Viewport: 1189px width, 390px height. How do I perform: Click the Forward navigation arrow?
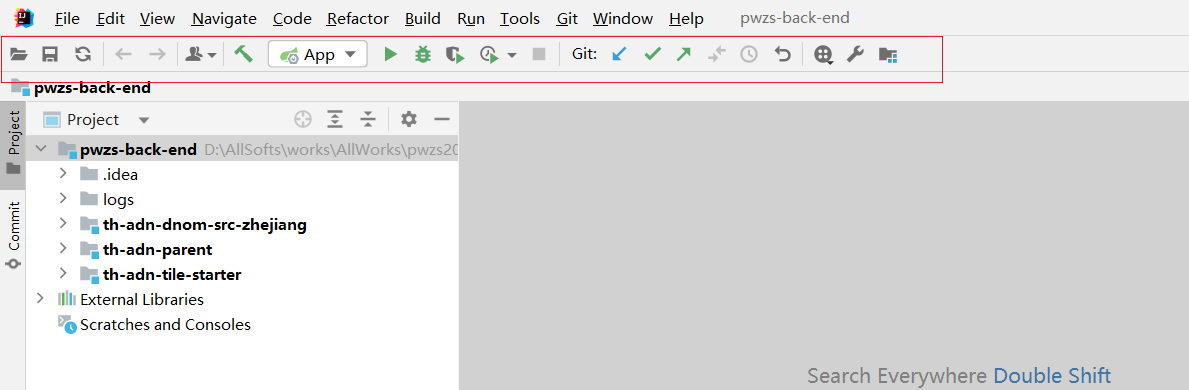pyautogui.click(x=157, y=55)
